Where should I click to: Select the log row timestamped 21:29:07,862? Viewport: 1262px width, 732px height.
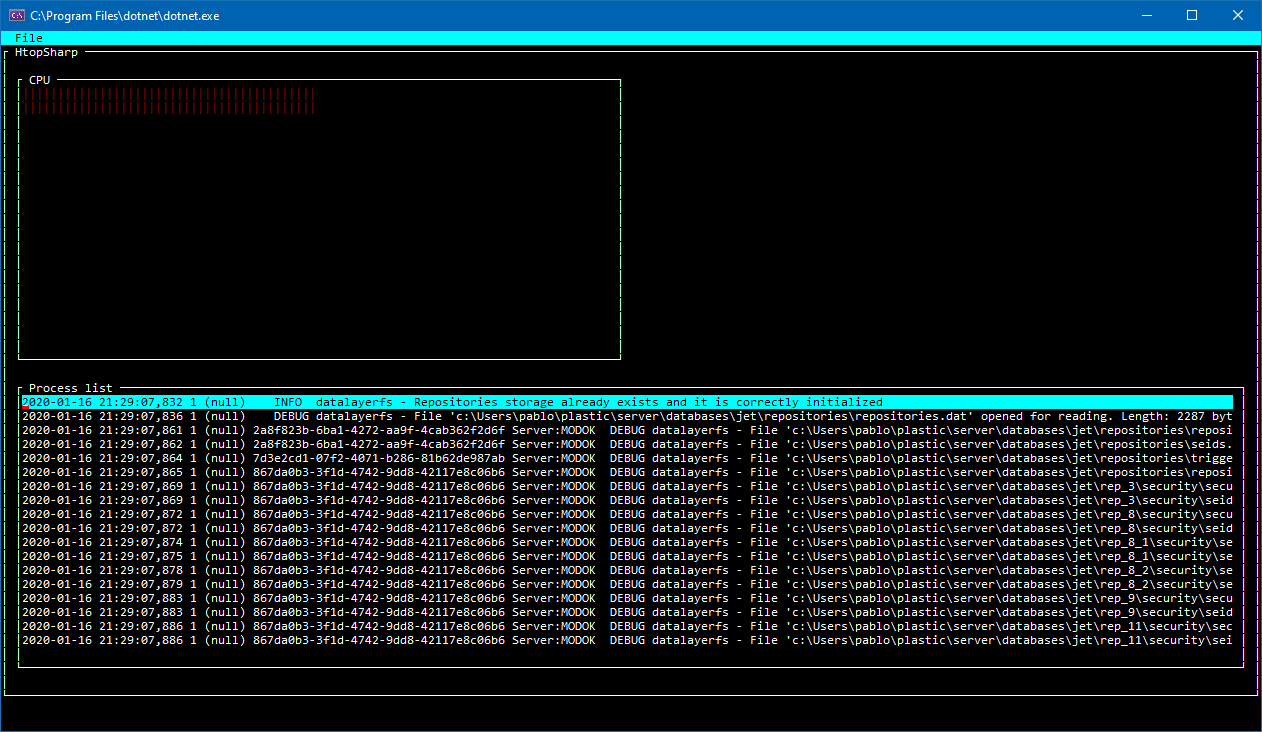627,444
